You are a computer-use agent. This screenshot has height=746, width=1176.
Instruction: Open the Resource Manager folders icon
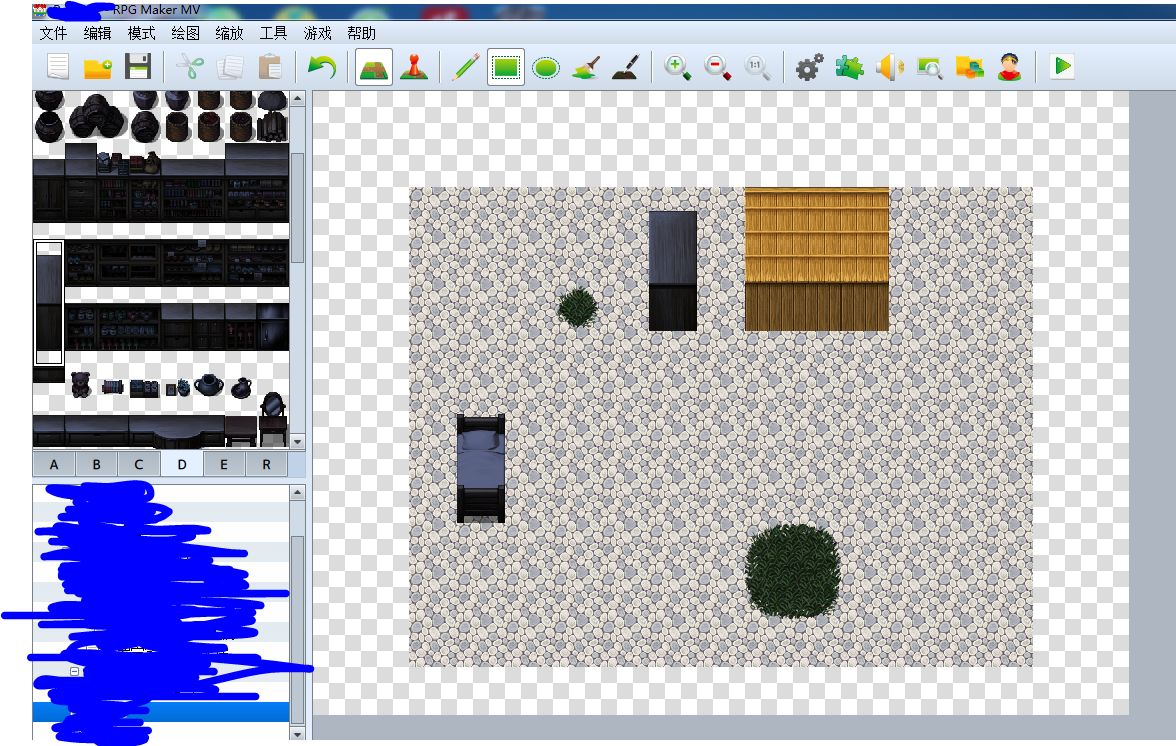pos(970,67)
